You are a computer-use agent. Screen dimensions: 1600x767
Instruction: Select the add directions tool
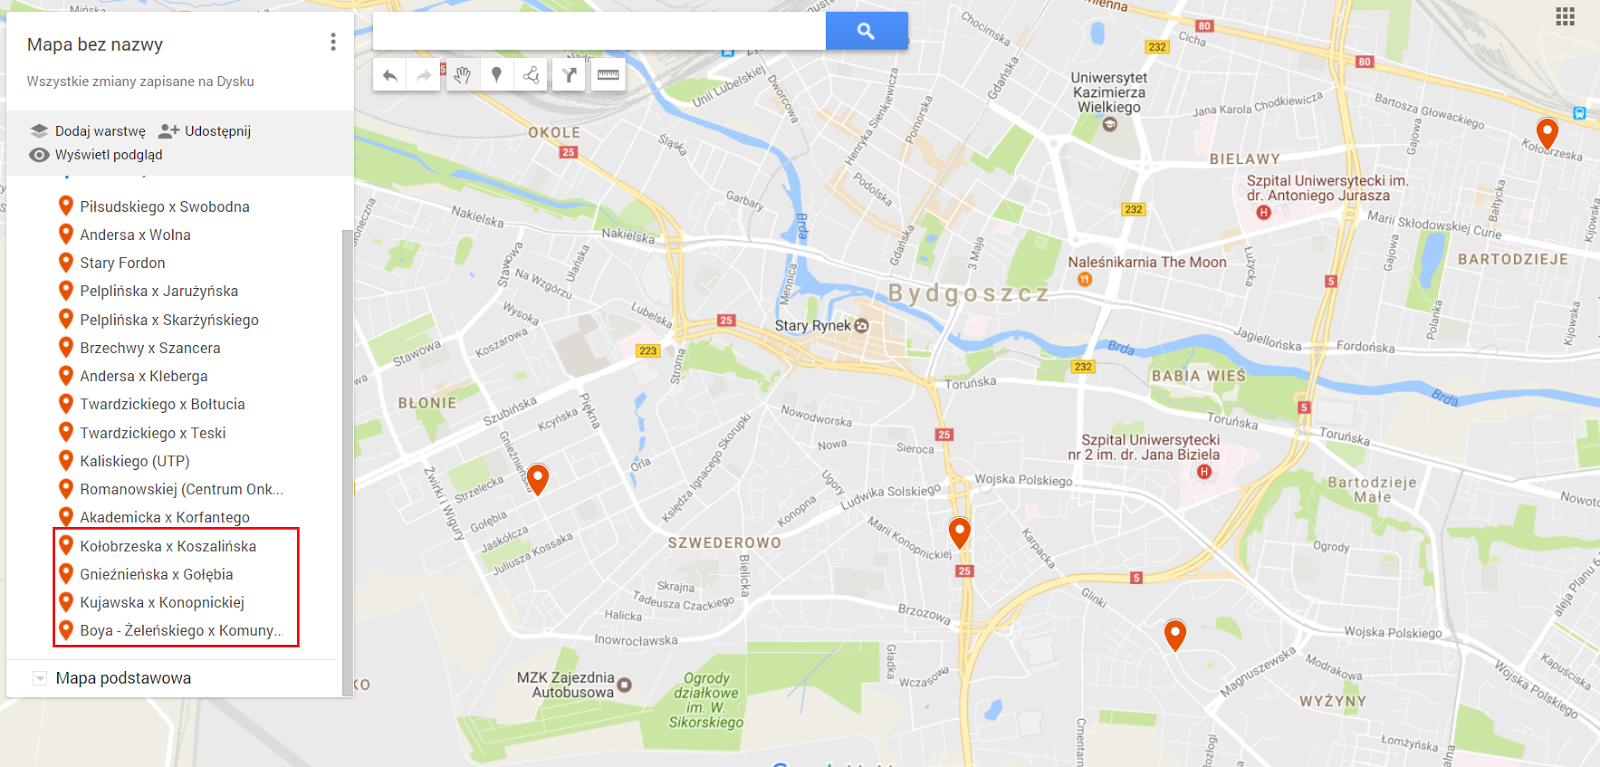tap(569, 75)
